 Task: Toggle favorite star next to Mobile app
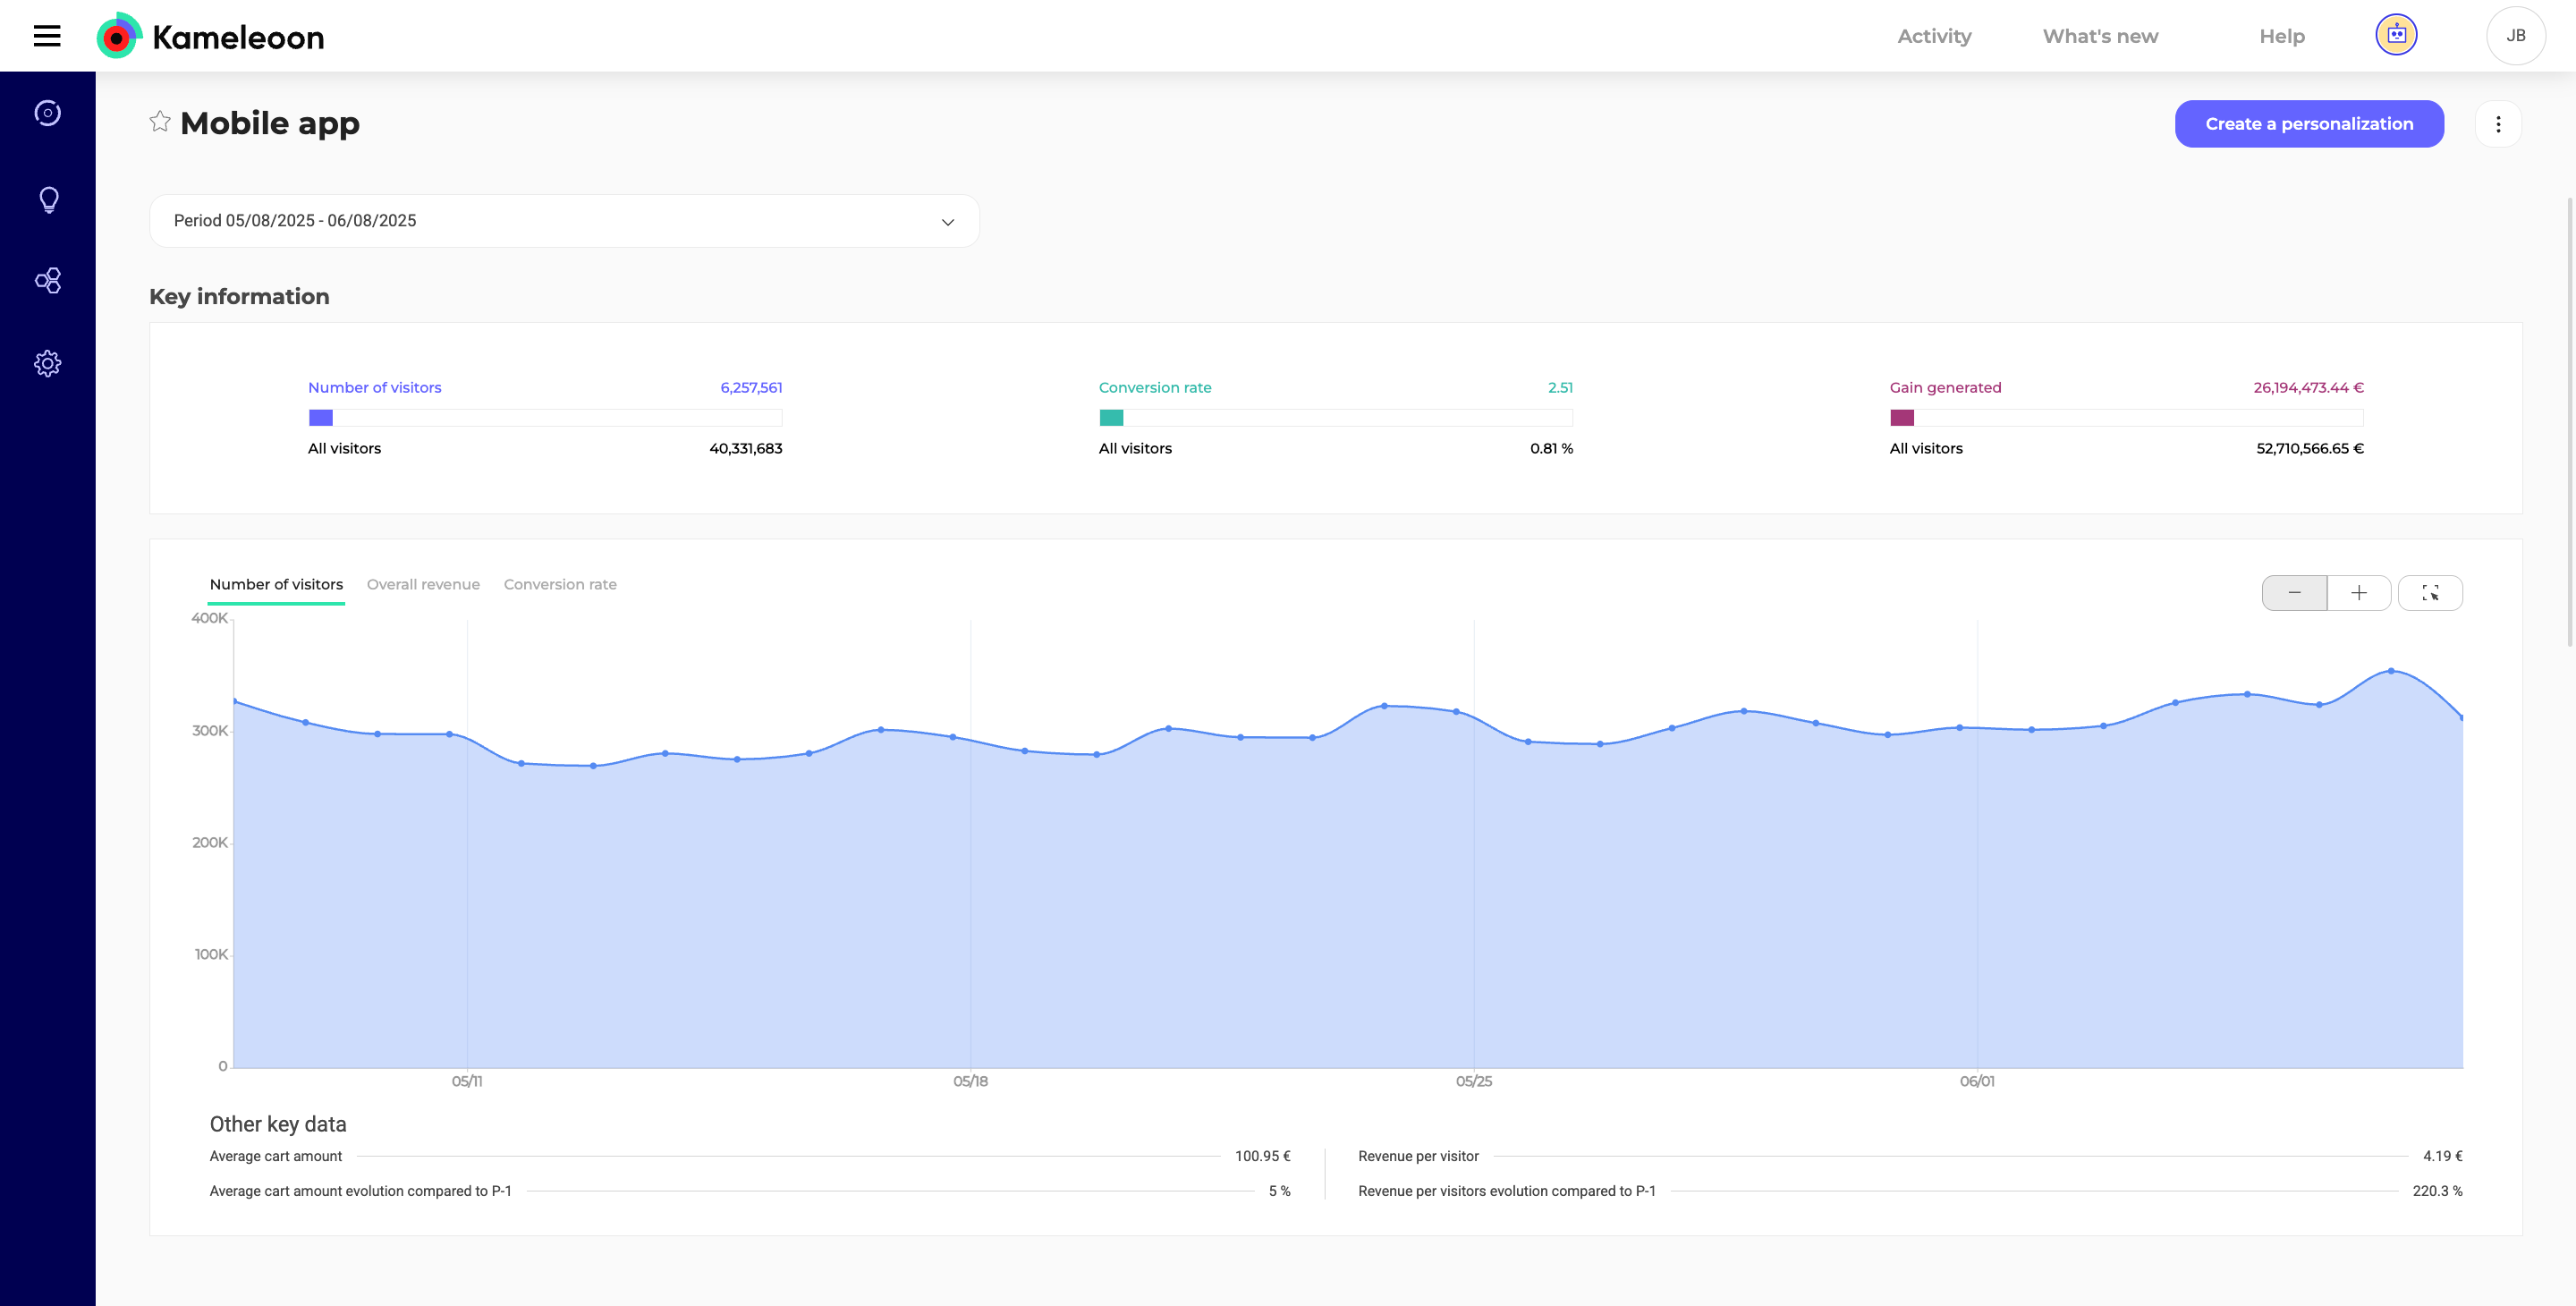pyautogui.click(x=160, y=122)
